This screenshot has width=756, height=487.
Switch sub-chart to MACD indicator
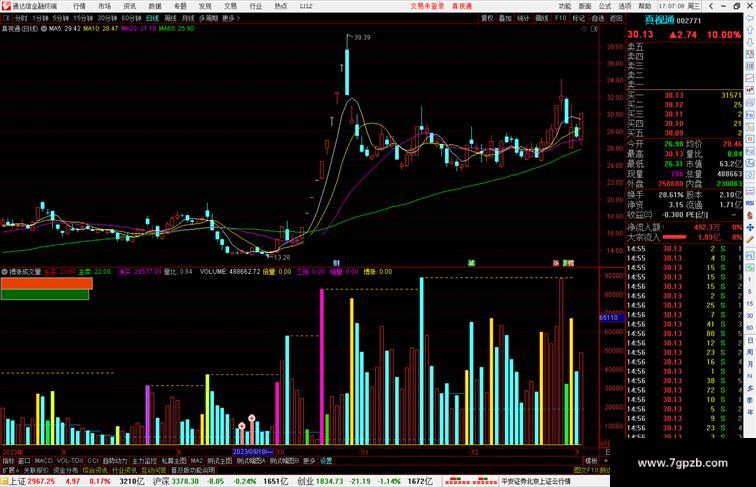tap(43, 461)
